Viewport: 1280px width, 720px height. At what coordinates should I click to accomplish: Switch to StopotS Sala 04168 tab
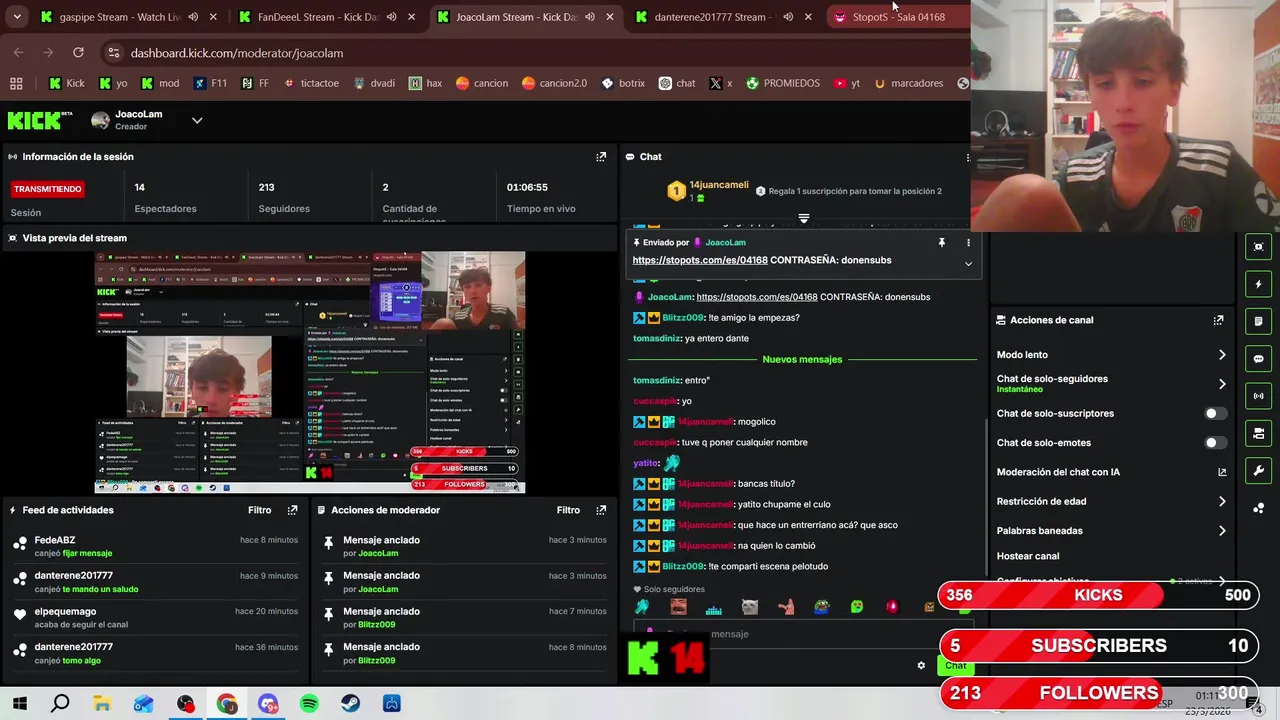pyautogui.click(x=897, y=17)
